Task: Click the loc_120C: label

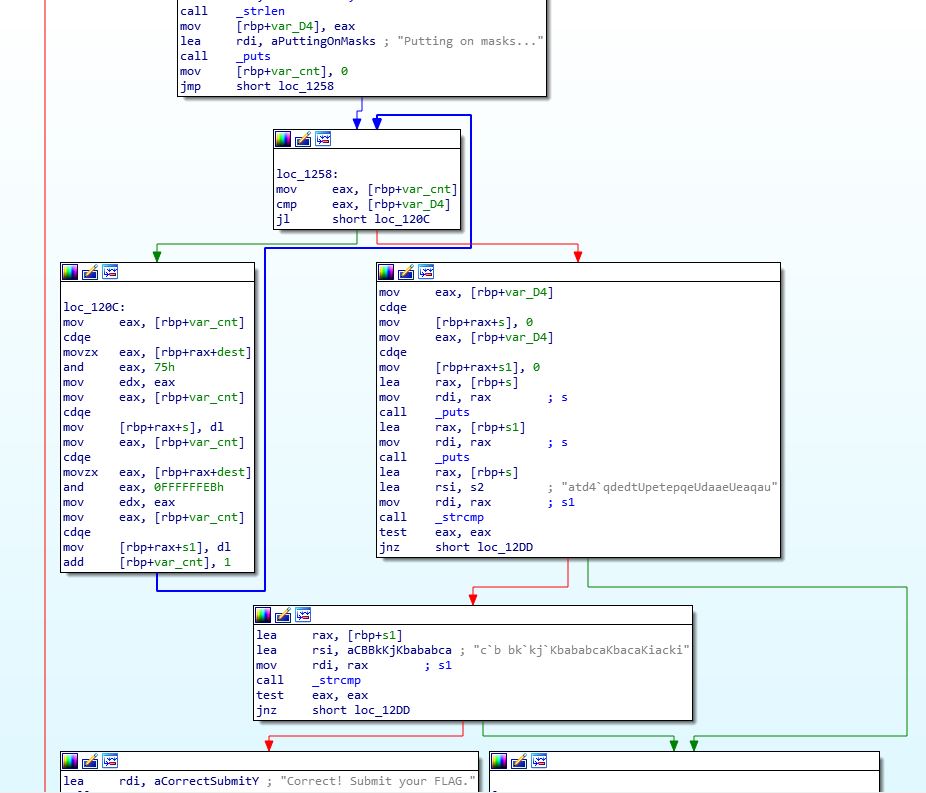Action: [94, 307]
